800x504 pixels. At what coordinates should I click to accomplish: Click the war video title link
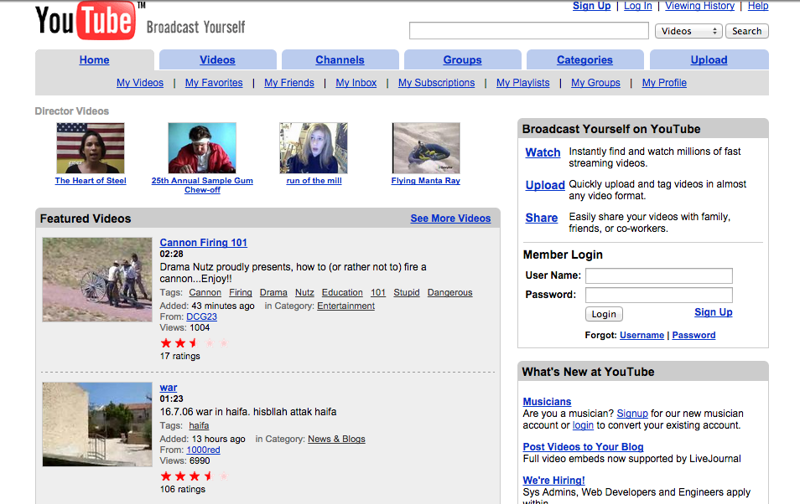pyautogui.click(x=168, y=388)
